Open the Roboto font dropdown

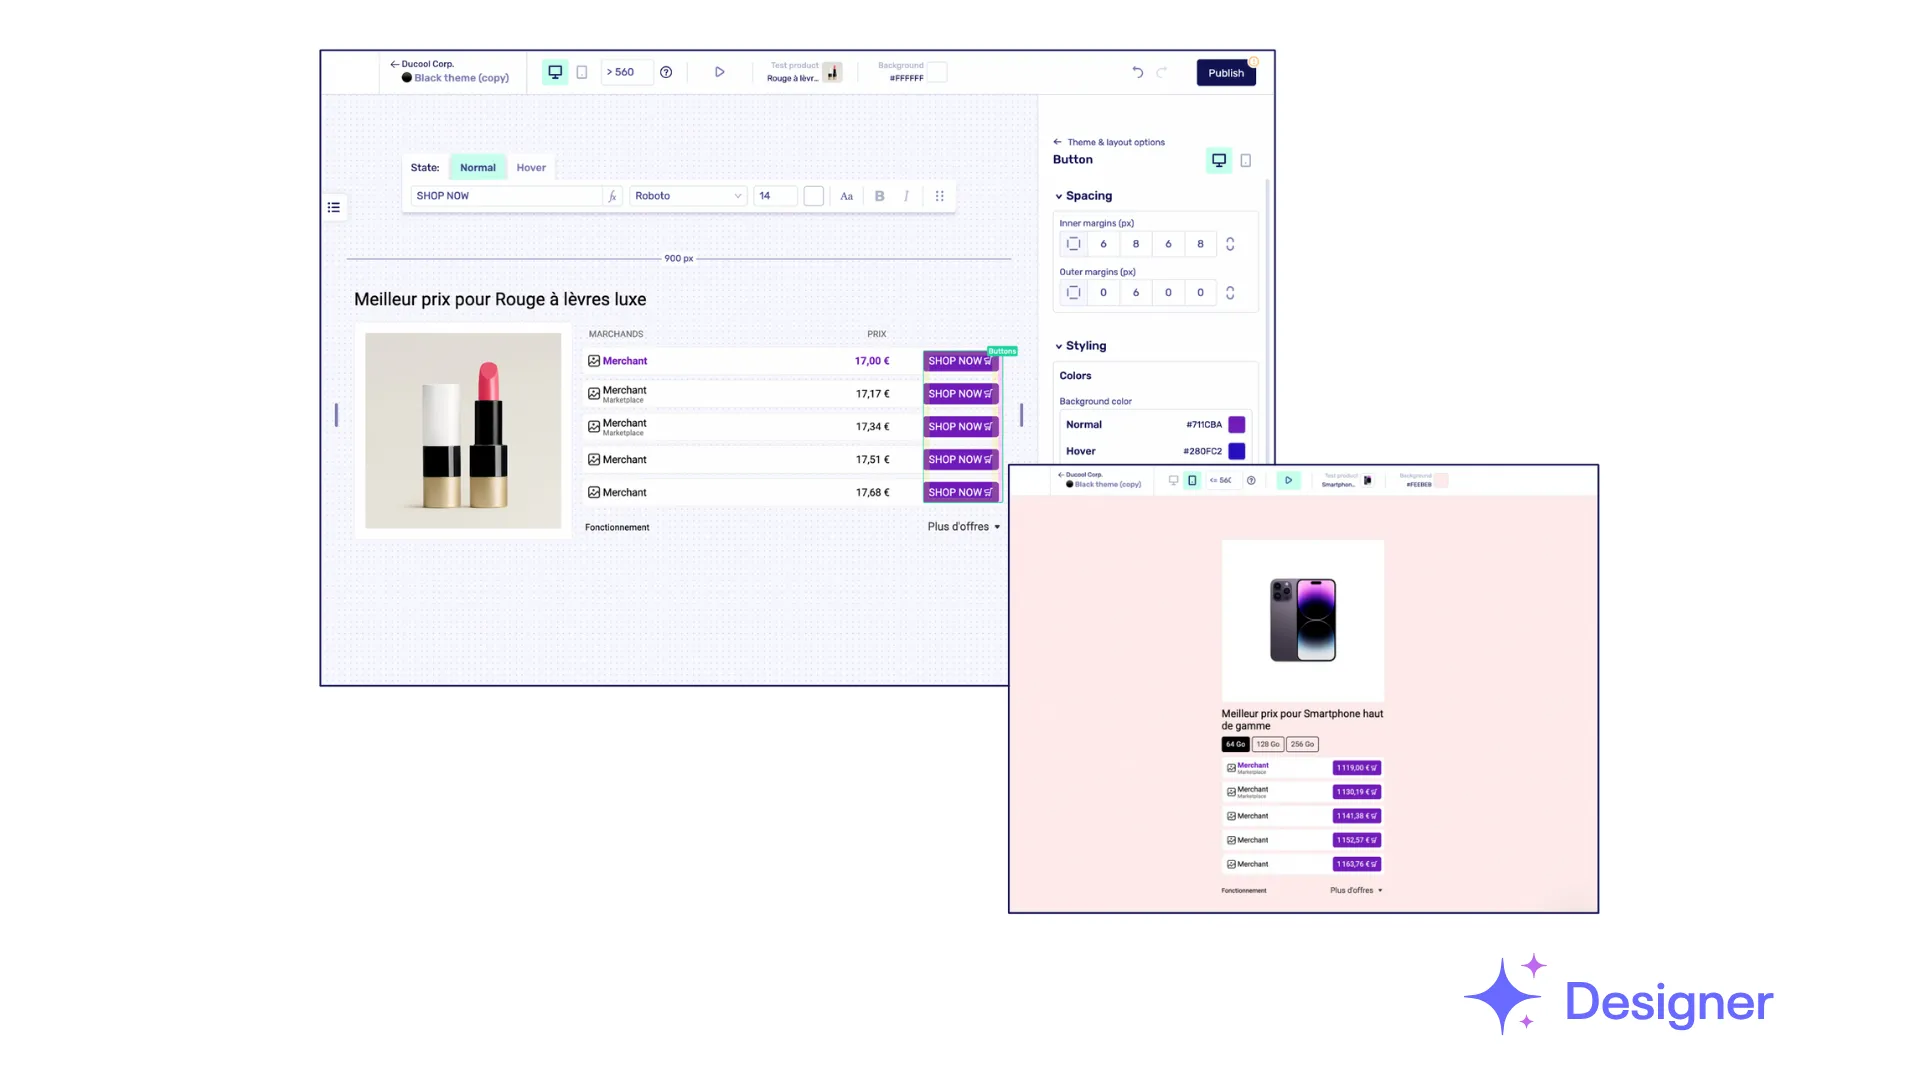tap(688, 196)
